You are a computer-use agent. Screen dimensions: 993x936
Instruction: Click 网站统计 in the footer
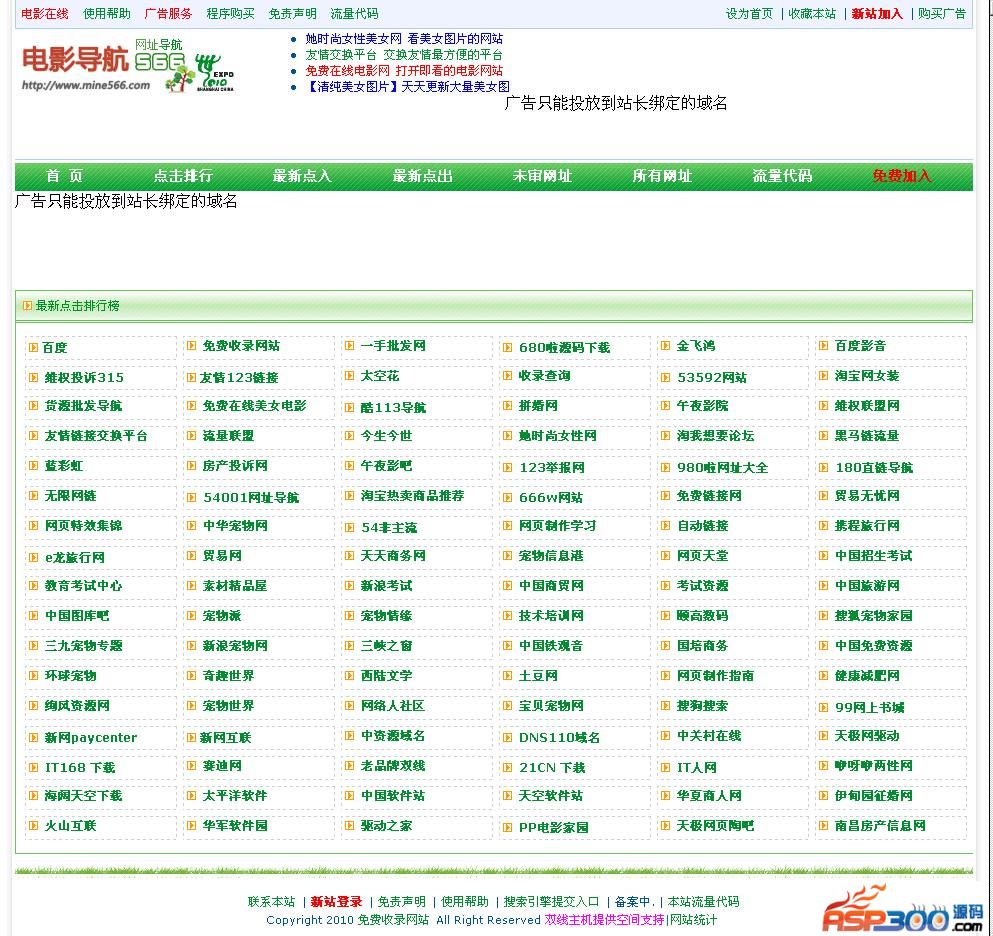[693, 920]
